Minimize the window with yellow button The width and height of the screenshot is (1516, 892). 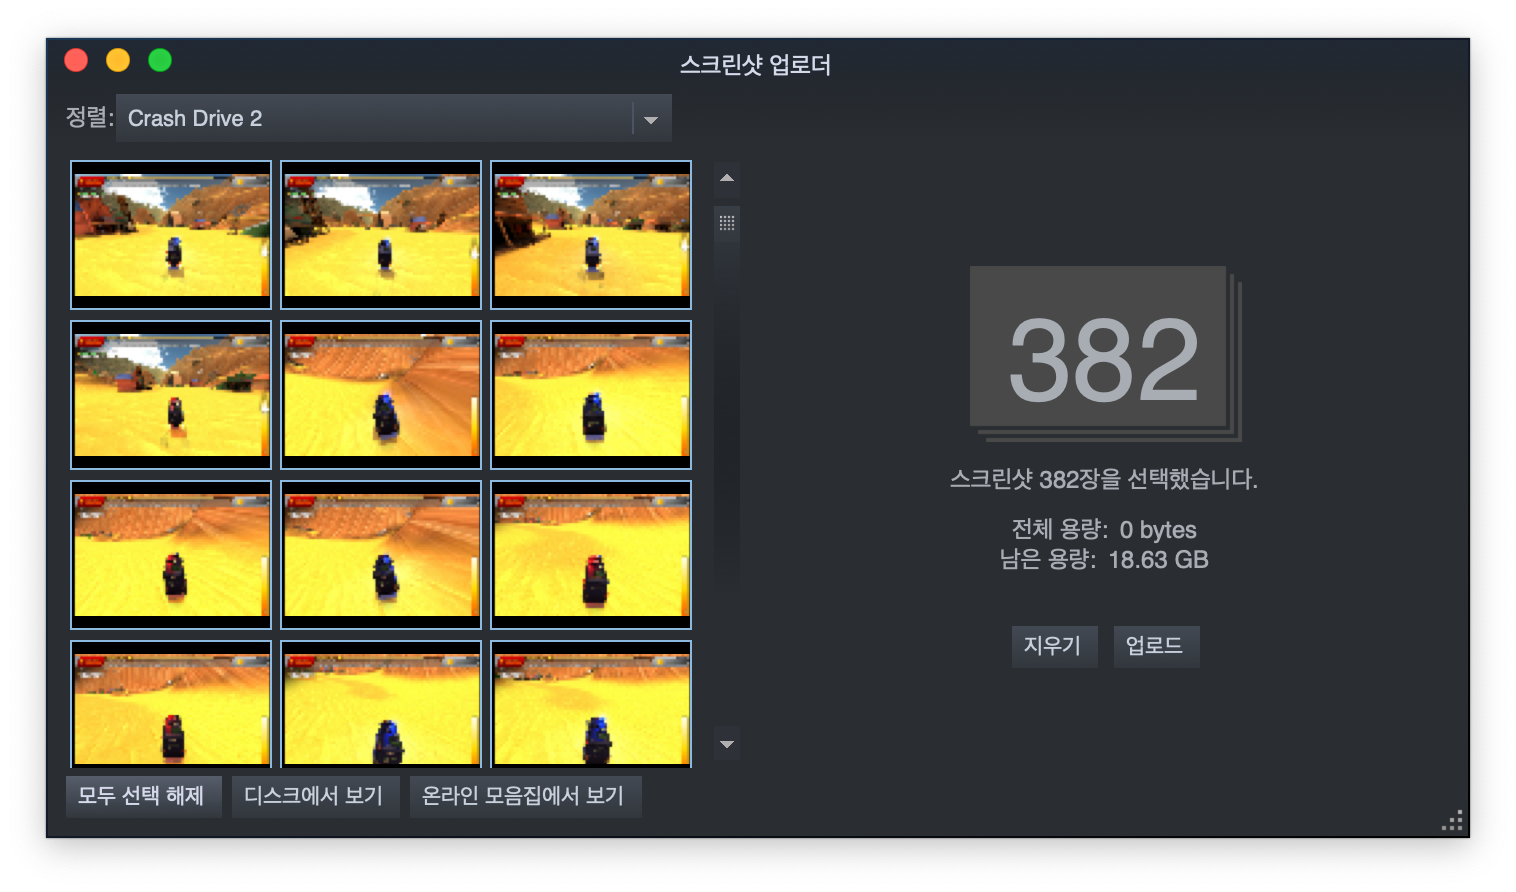(x=118, y=60)
